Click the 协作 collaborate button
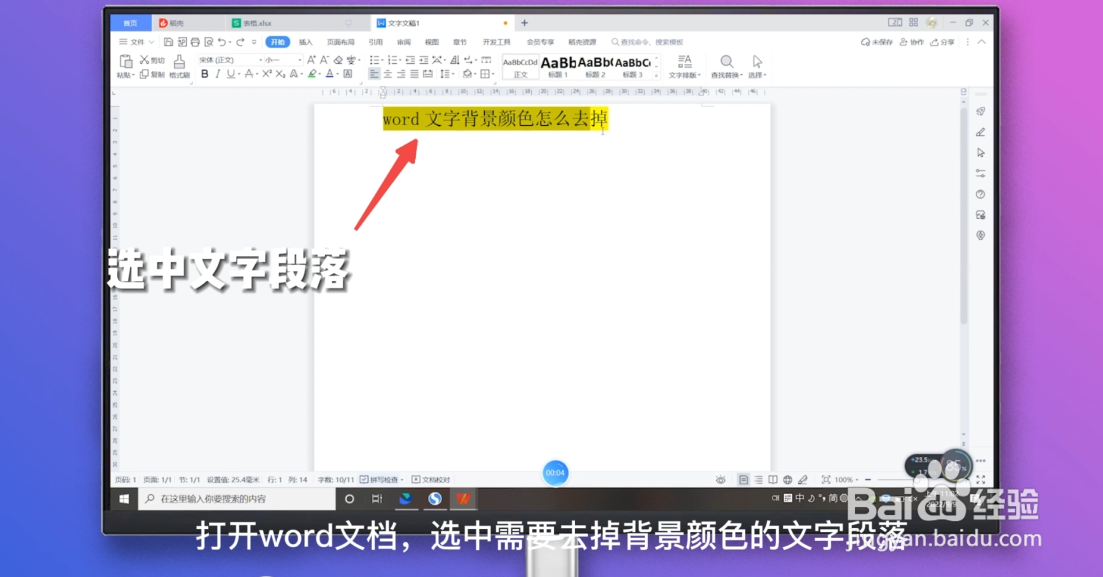The height and width of the screenshot is (577, 1103). (912, 42)
